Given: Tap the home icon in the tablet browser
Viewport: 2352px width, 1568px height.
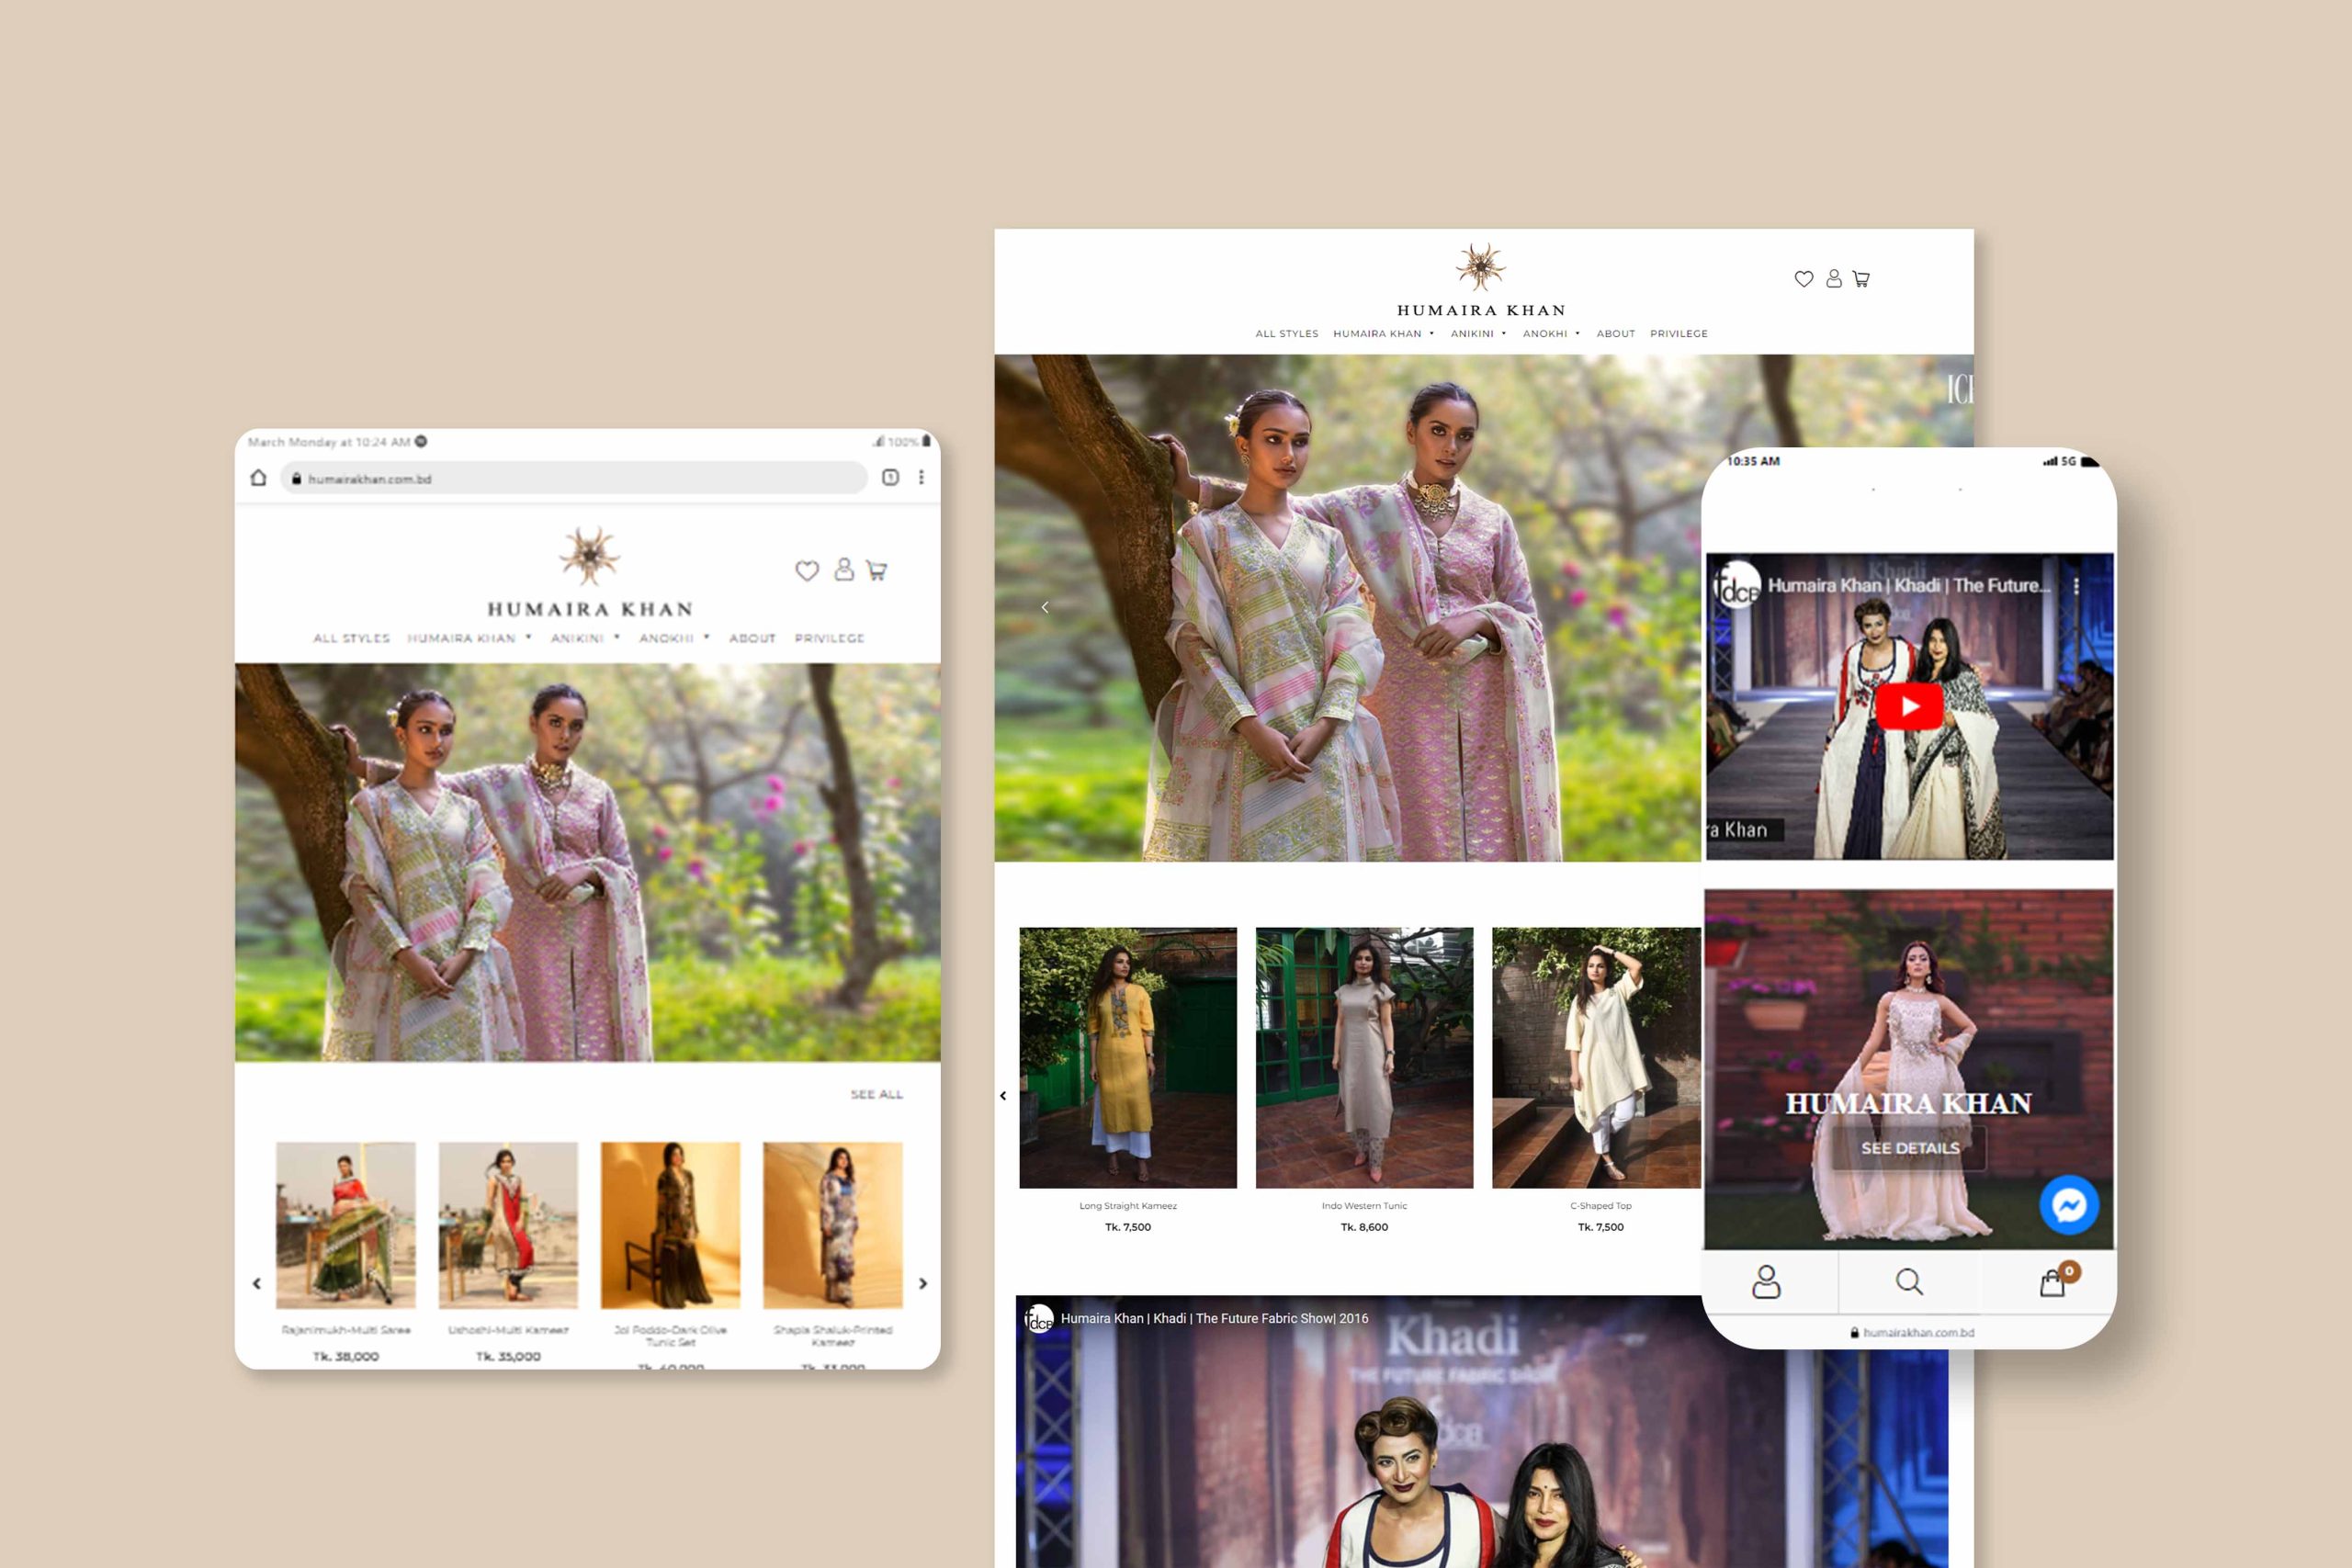Looking at the screenshot, I should coord(258,478).
